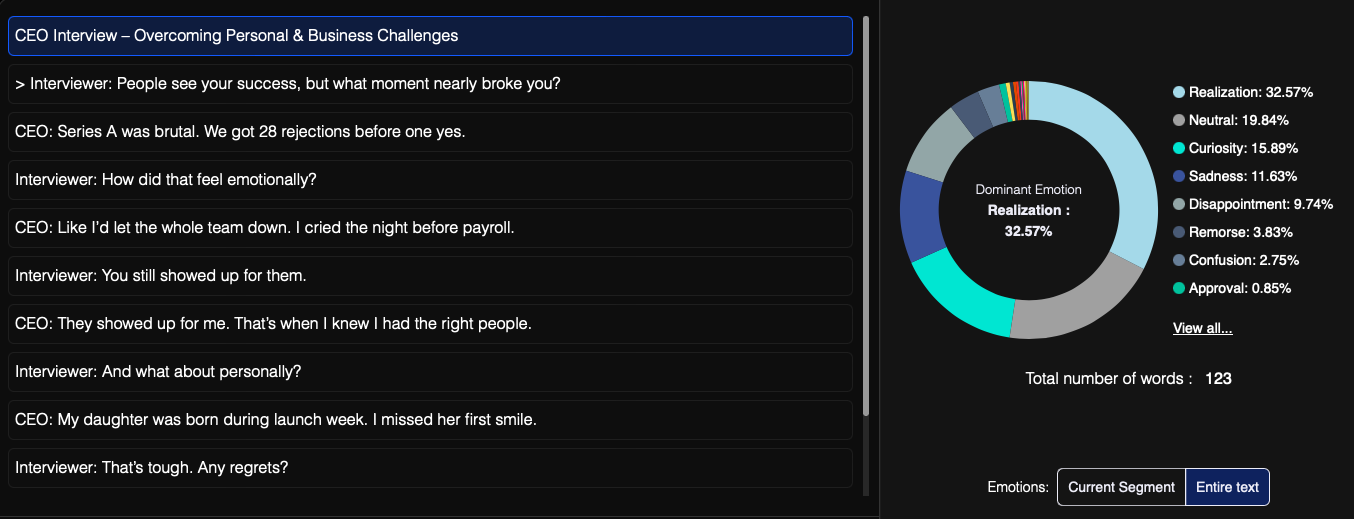This screenshot has width=1354, height=519.
Task: Select the line about 28 rejections
Action: click(x=430, y=132)
